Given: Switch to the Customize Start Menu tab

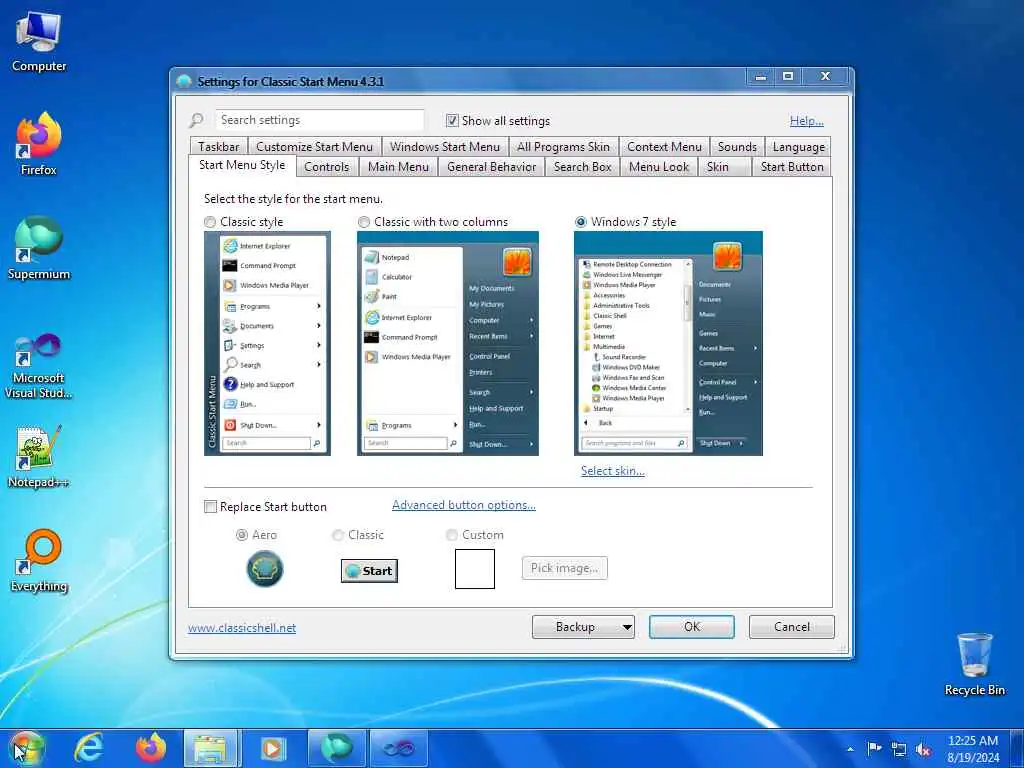Looking at the screenshot, I should click(314, 147).
